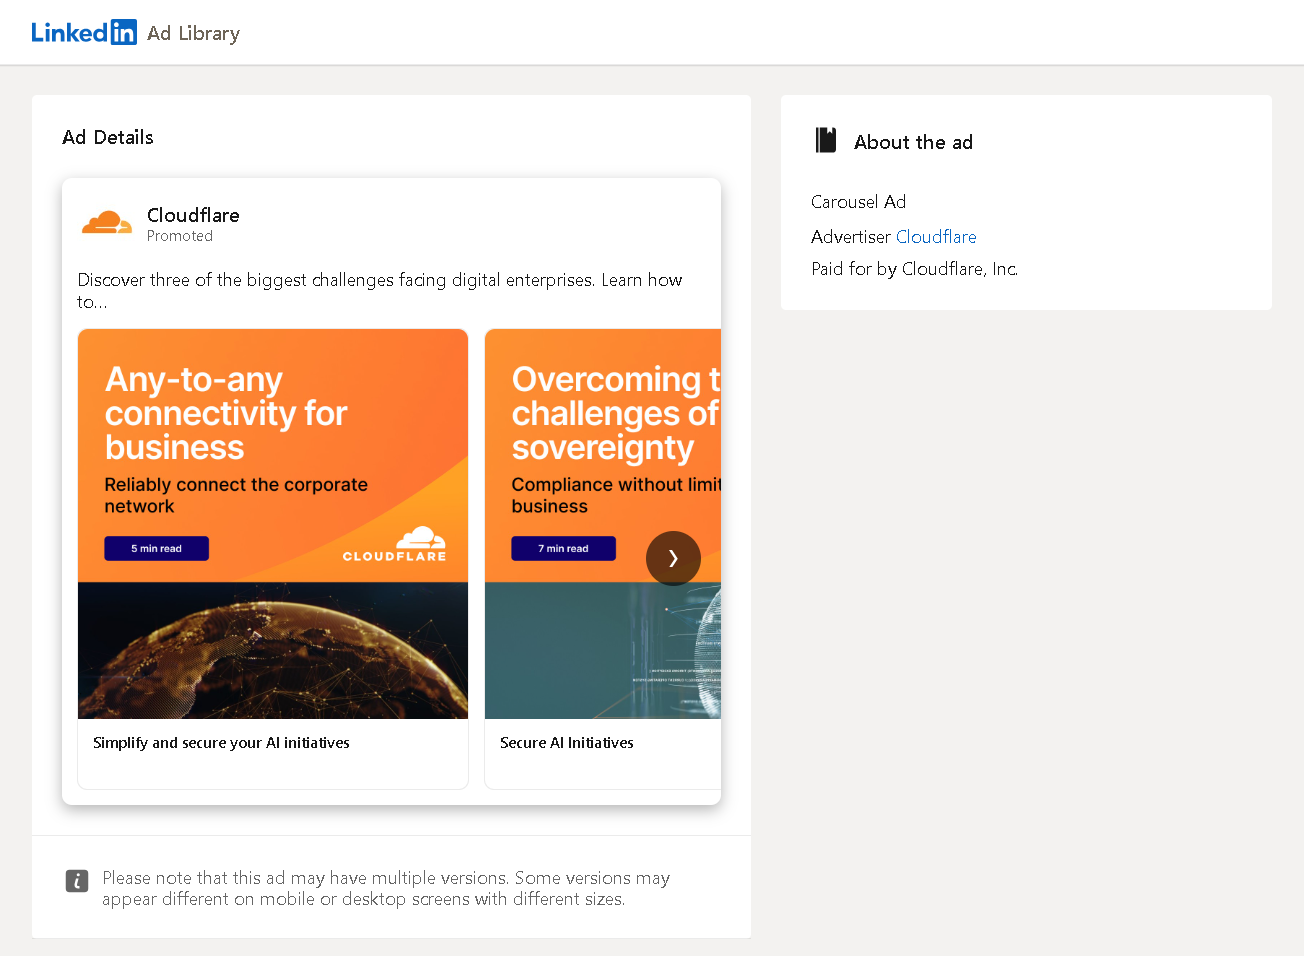The height and width of the screenshot is (956, 1304).
Task: Advance the carousel using the right arrow
Action: (x=673, y=558)
